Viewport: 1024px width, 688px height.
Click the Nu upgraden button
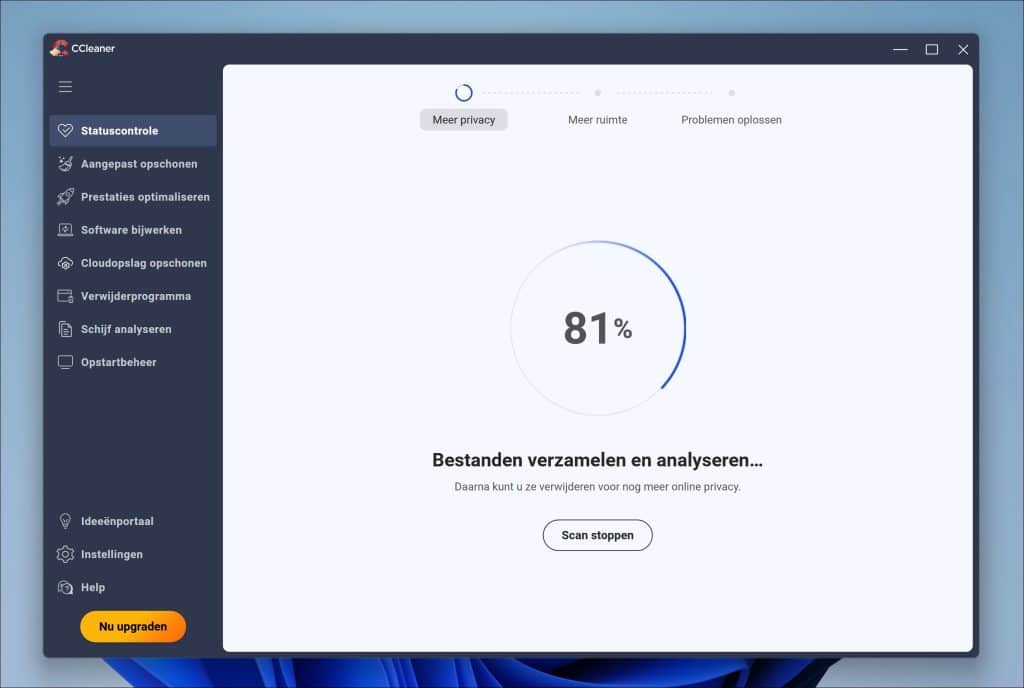(x=133, y=626)
